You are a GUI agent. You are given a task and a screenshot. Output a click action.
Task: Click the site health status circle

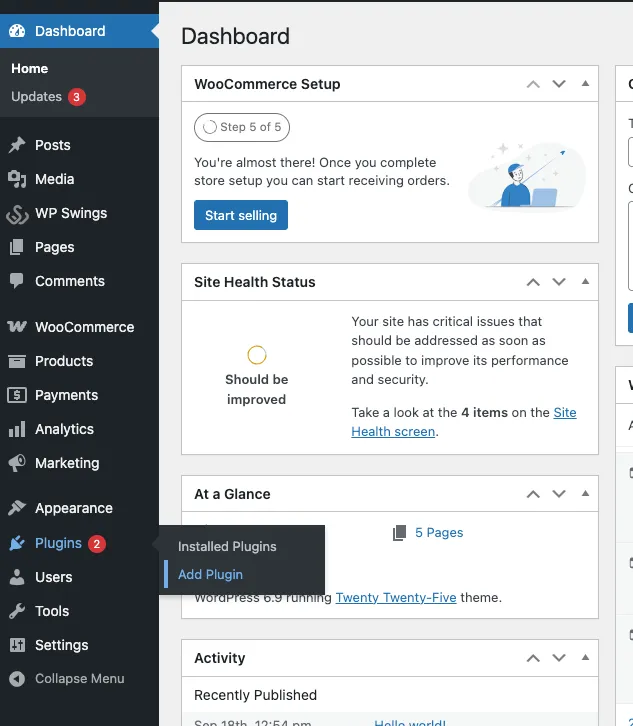(x=257, y=355)
